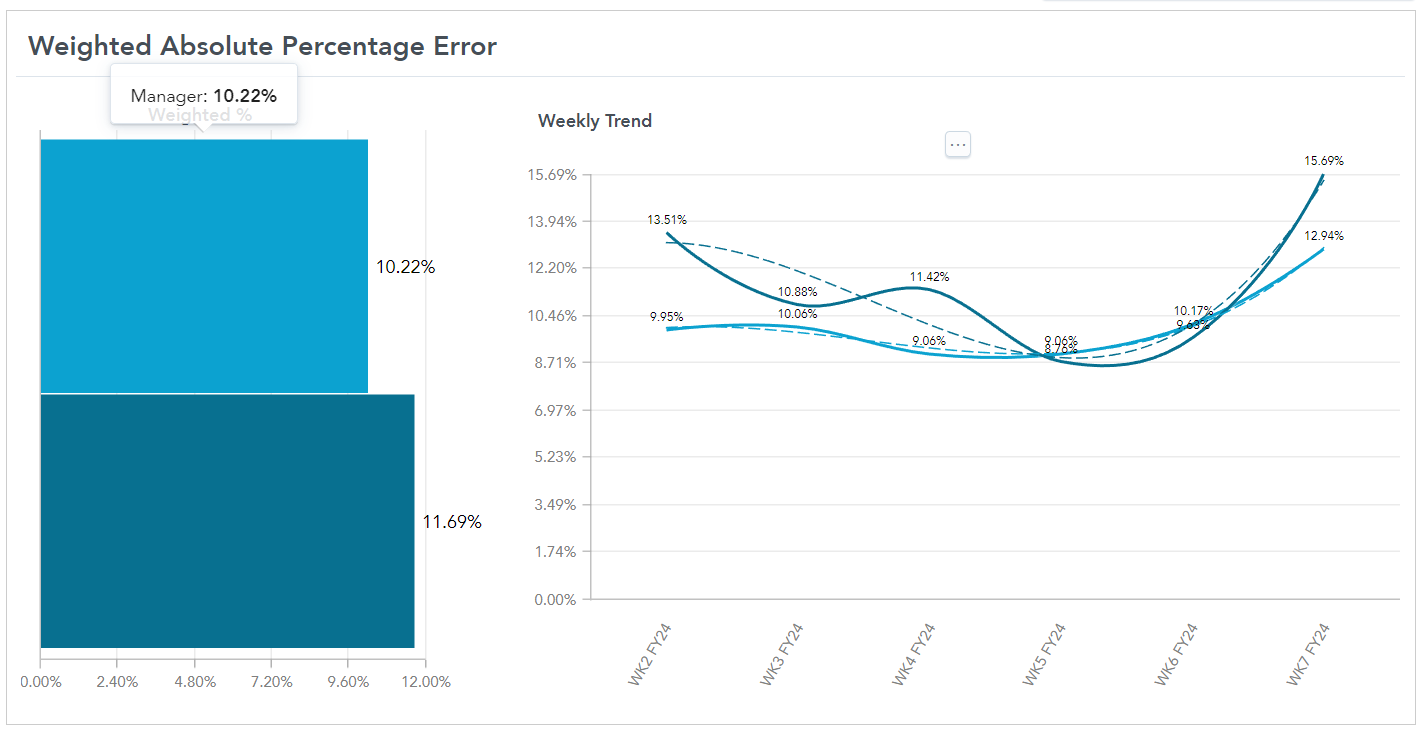Viewport: 1427px width, 735px height.
Task: Select the 15.69% peak data point
Action: pyautogui.click(x=1323, y=175)
